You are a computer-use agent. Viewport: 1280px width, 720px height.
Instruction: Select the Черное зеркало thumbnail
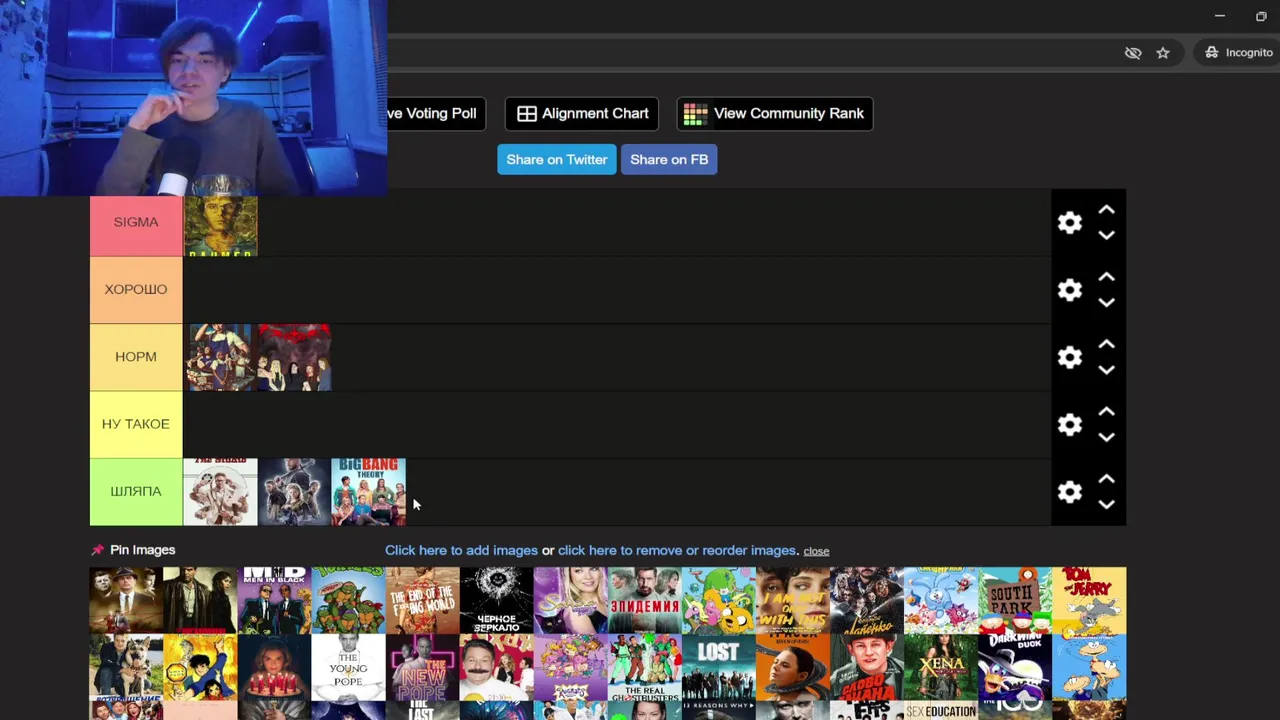(x=496, y=600)
